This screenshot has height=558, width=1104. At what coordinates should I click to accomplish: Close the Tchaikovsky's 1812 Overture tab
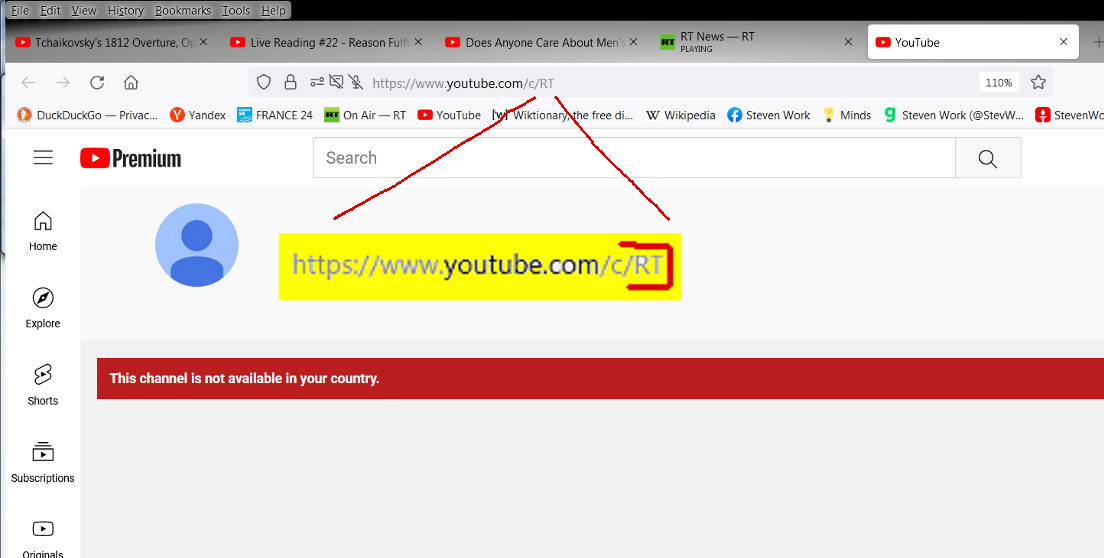tap(203, 42)
